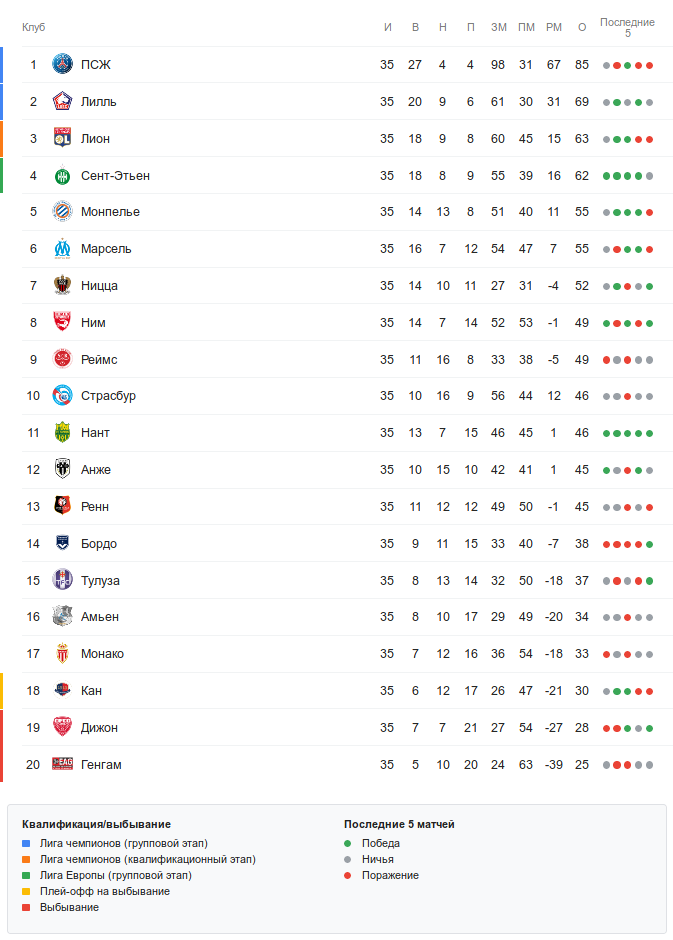
Task: Click the Strasbourg blue crest icon
Action: click(x=63, y=396)
